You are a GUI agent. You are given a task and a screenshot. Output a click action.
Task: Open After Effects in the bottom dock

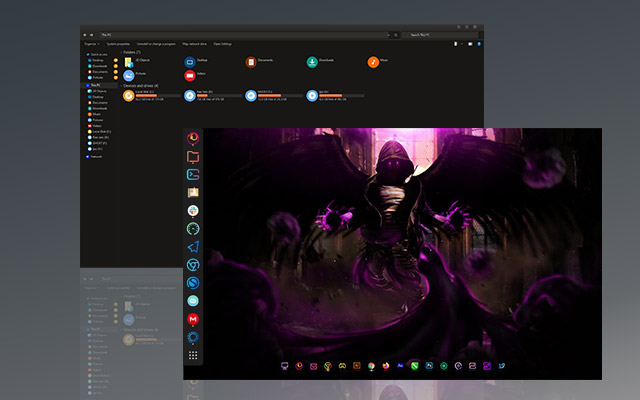click(x=400, y=366)
